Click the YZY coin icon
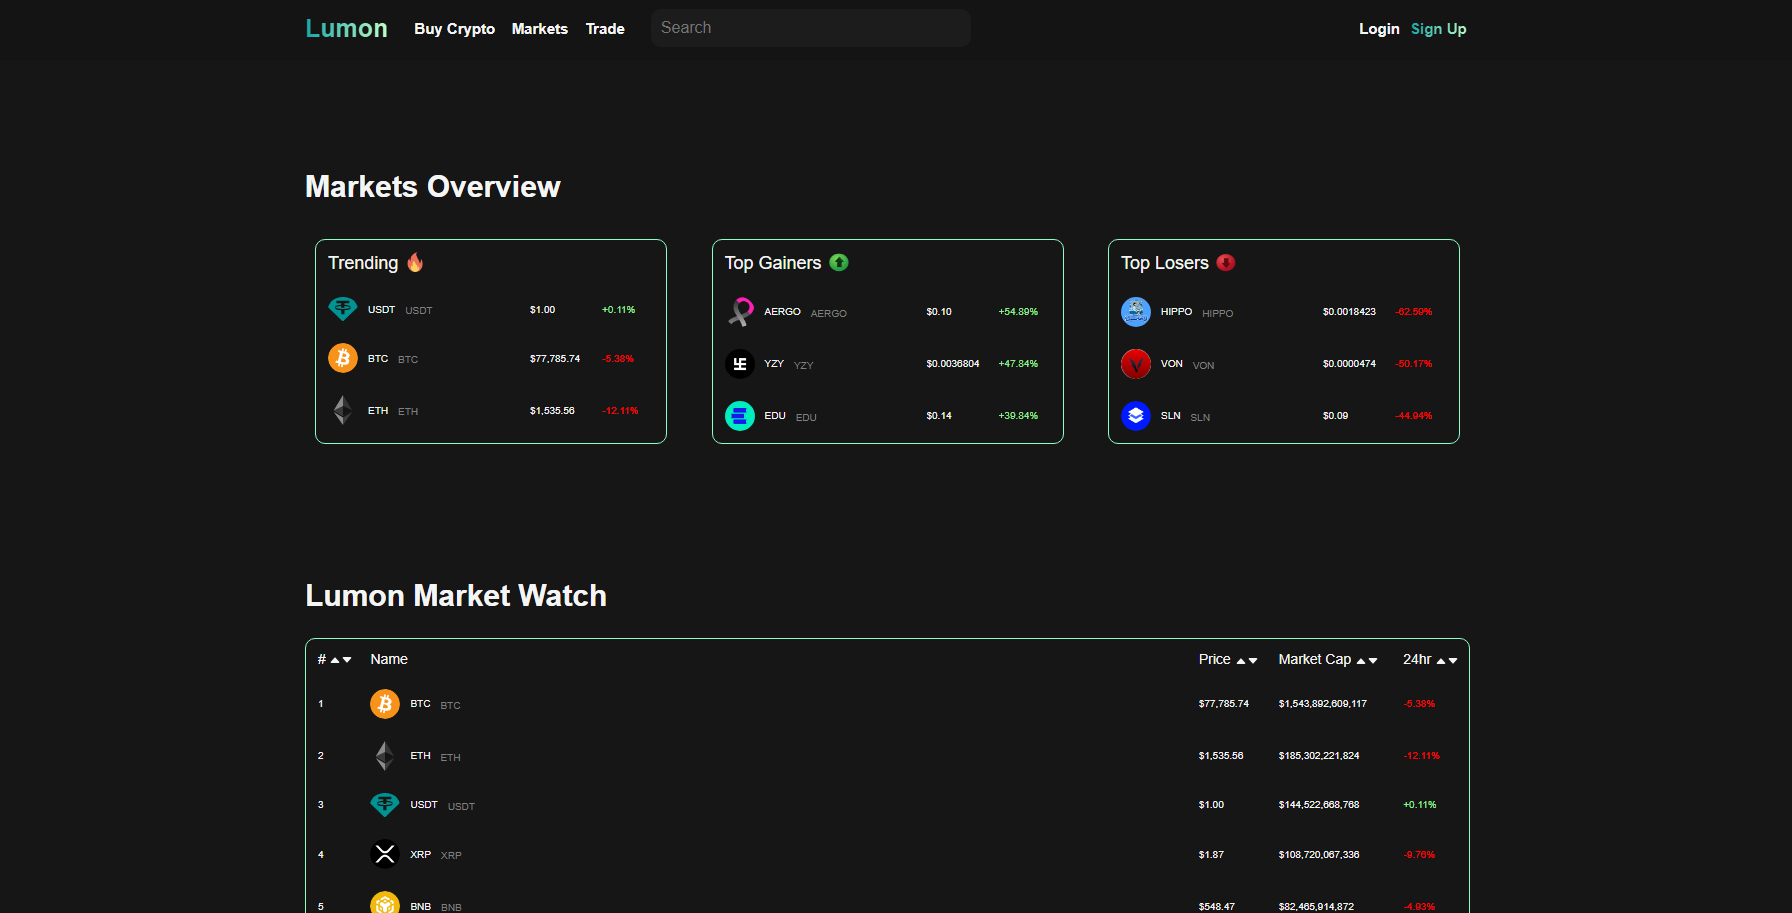This screenshot has height=913, width=1792. click(x=740, y=364)
